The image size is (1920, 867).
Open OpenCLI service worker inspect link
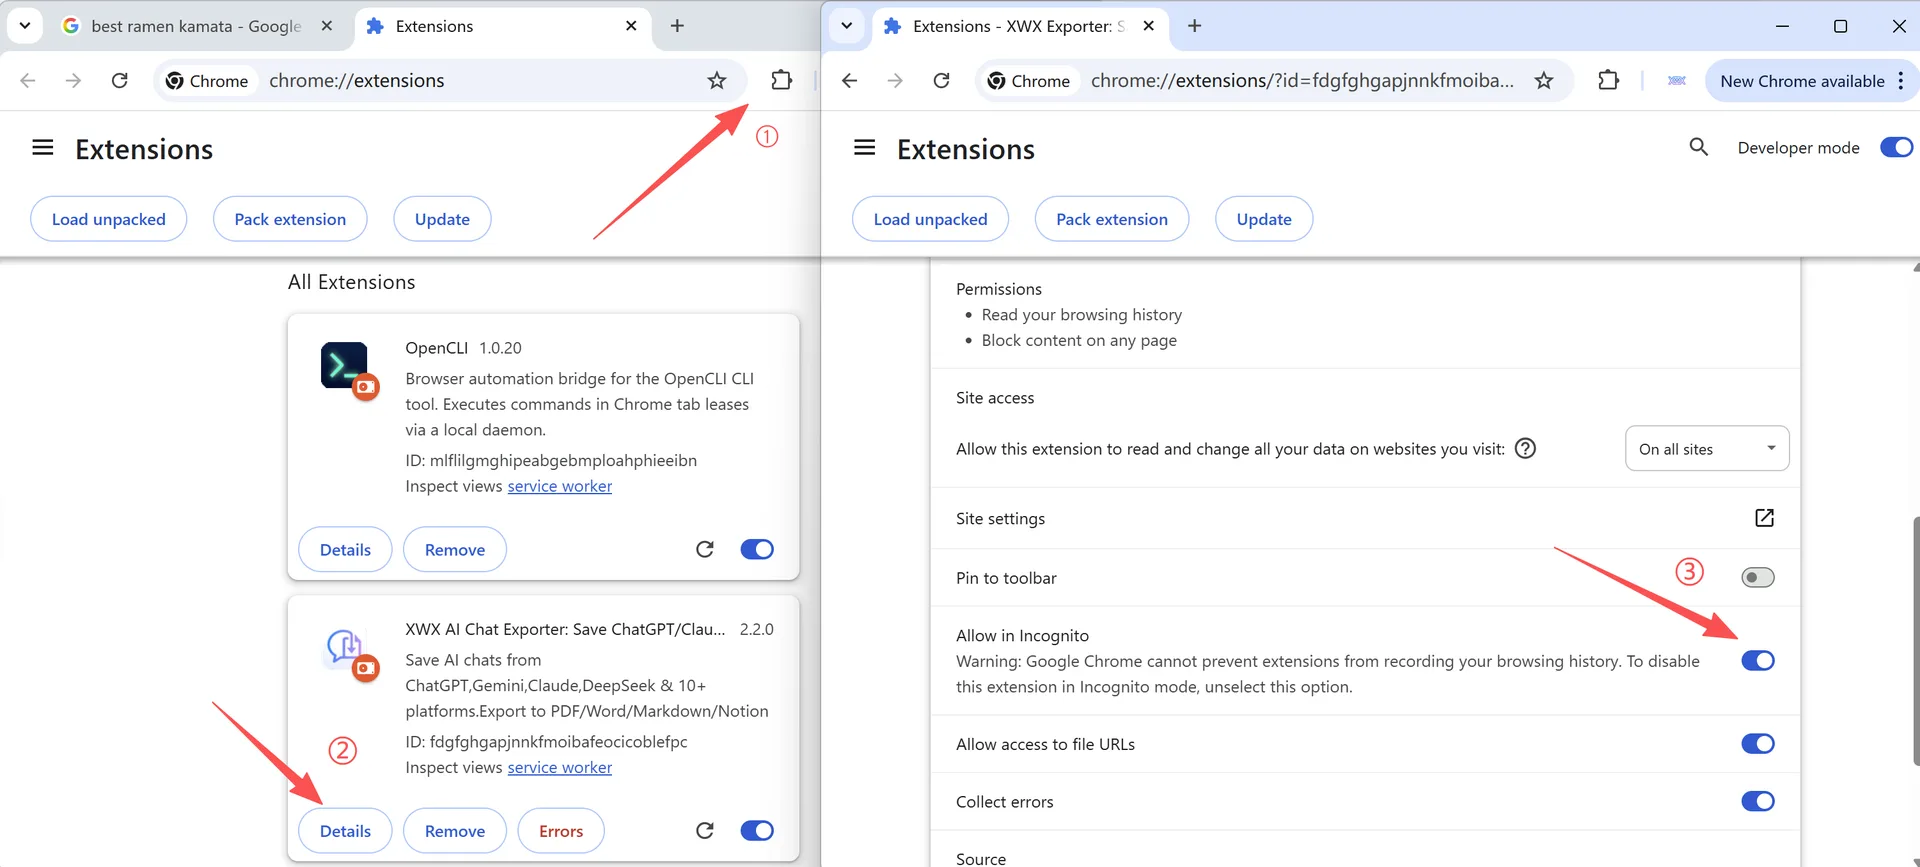click(559, 486)
